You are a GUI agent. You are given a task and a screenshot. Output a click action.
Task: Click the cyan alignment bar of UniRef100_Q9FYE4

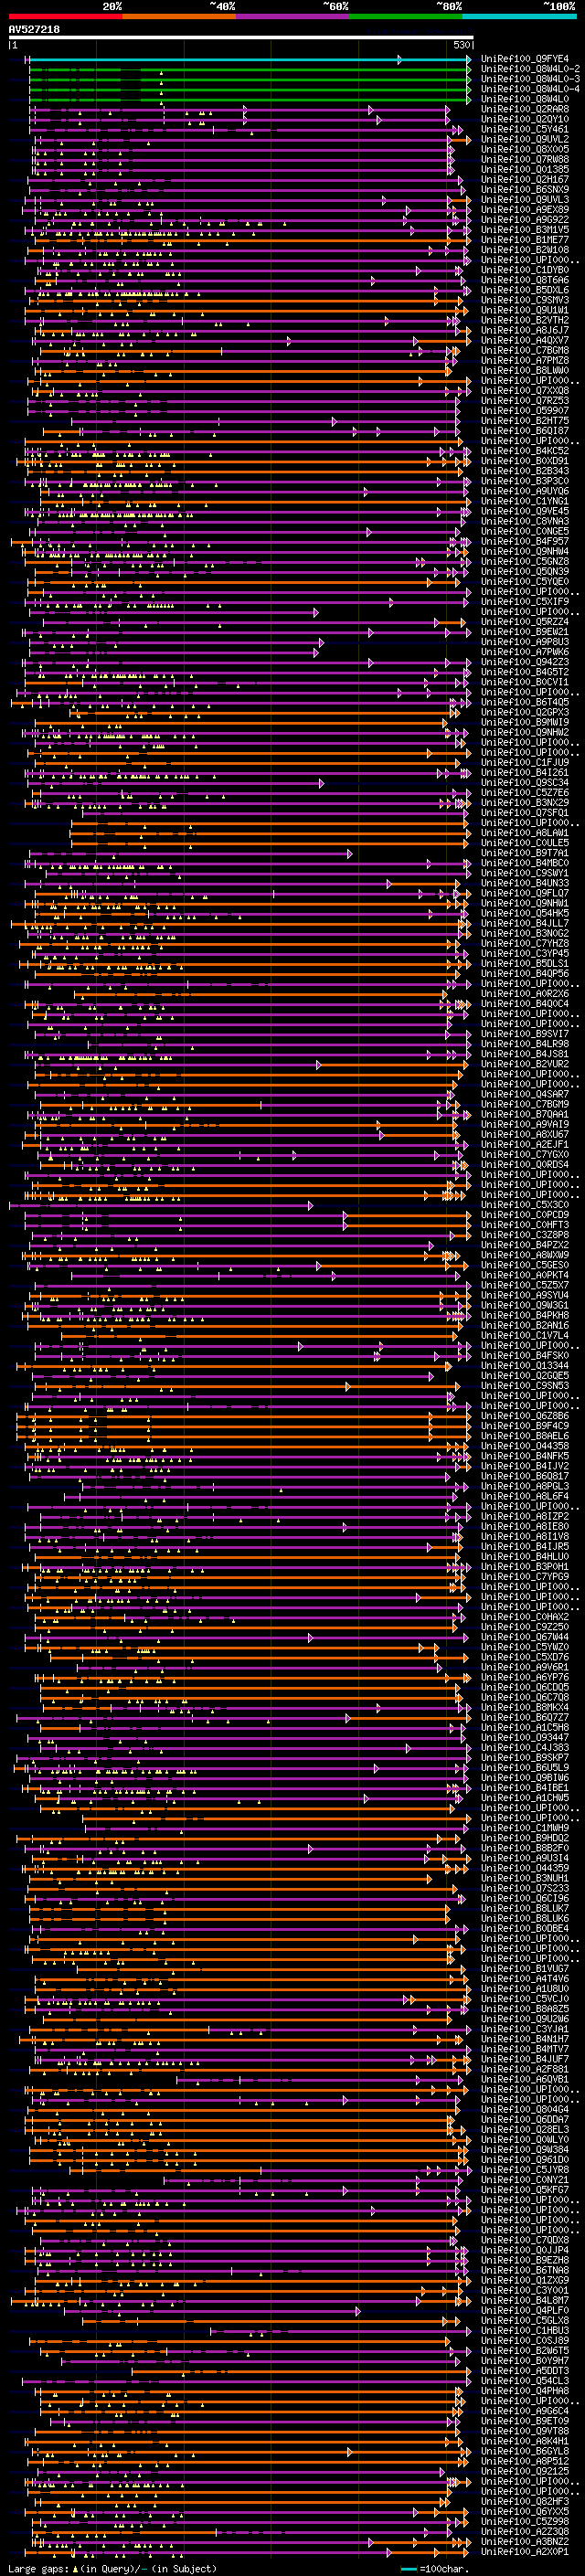249,60
